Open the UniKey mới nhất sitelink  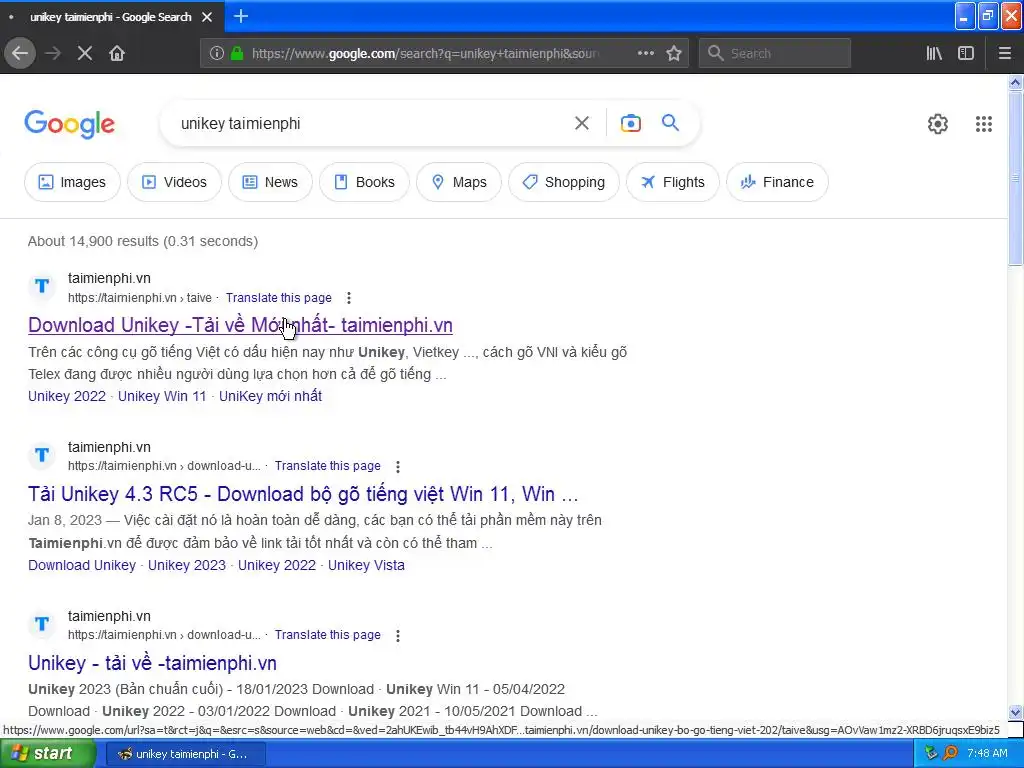pos(270,396)
